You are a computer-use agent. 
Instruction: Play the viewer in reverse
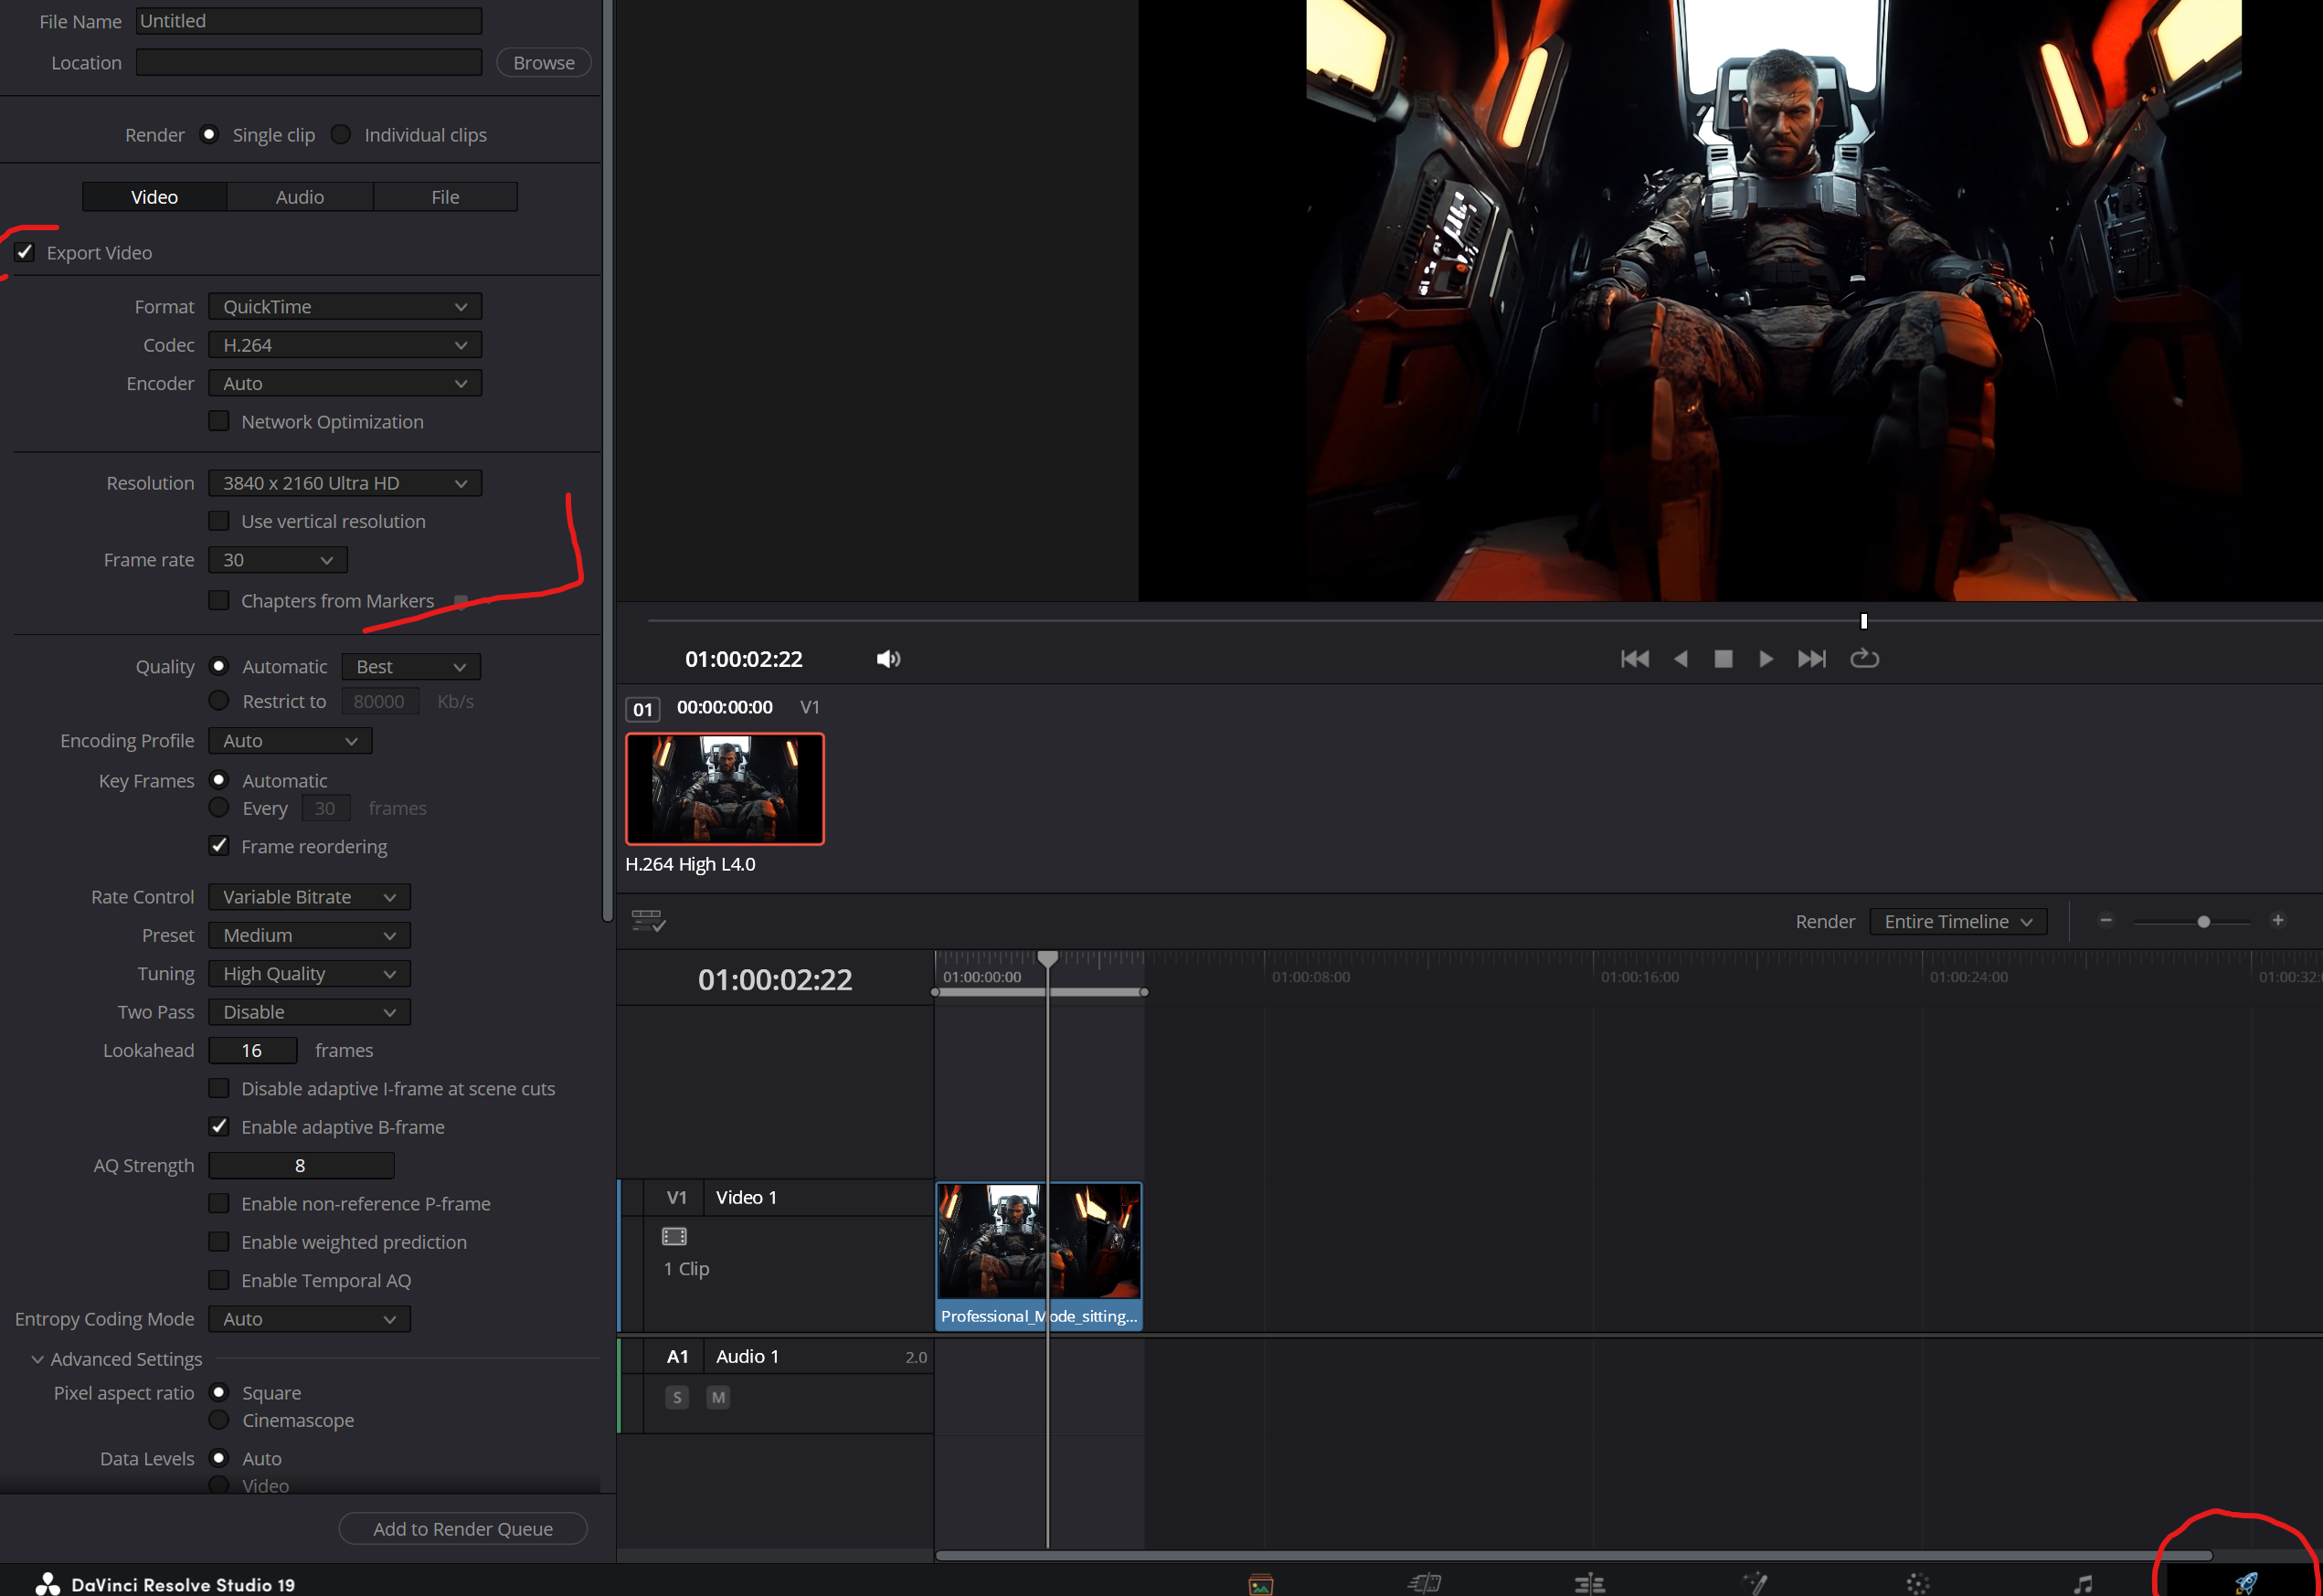click(x=1681, y=659)
